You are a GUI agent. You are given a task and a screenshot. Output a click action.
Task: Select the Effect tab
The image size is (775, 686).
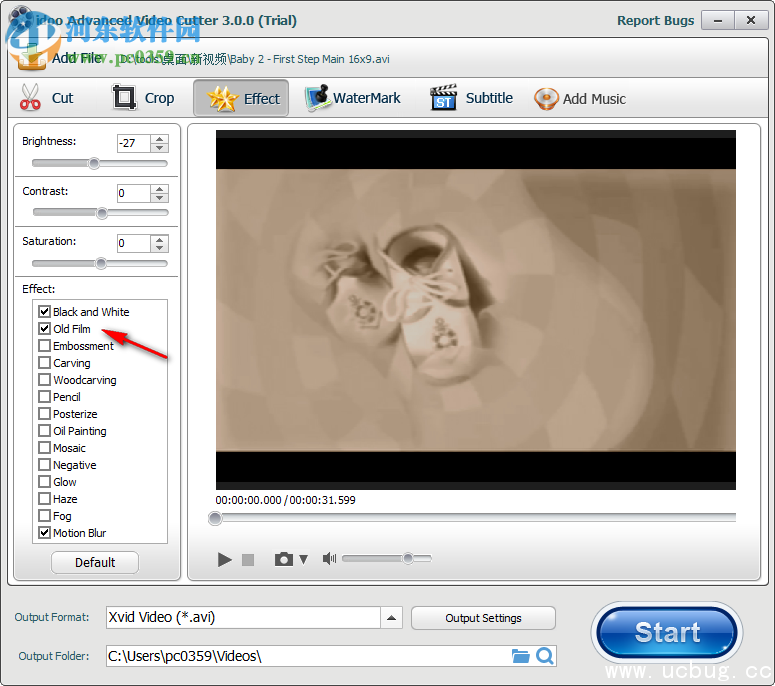(x=241, y=98)
